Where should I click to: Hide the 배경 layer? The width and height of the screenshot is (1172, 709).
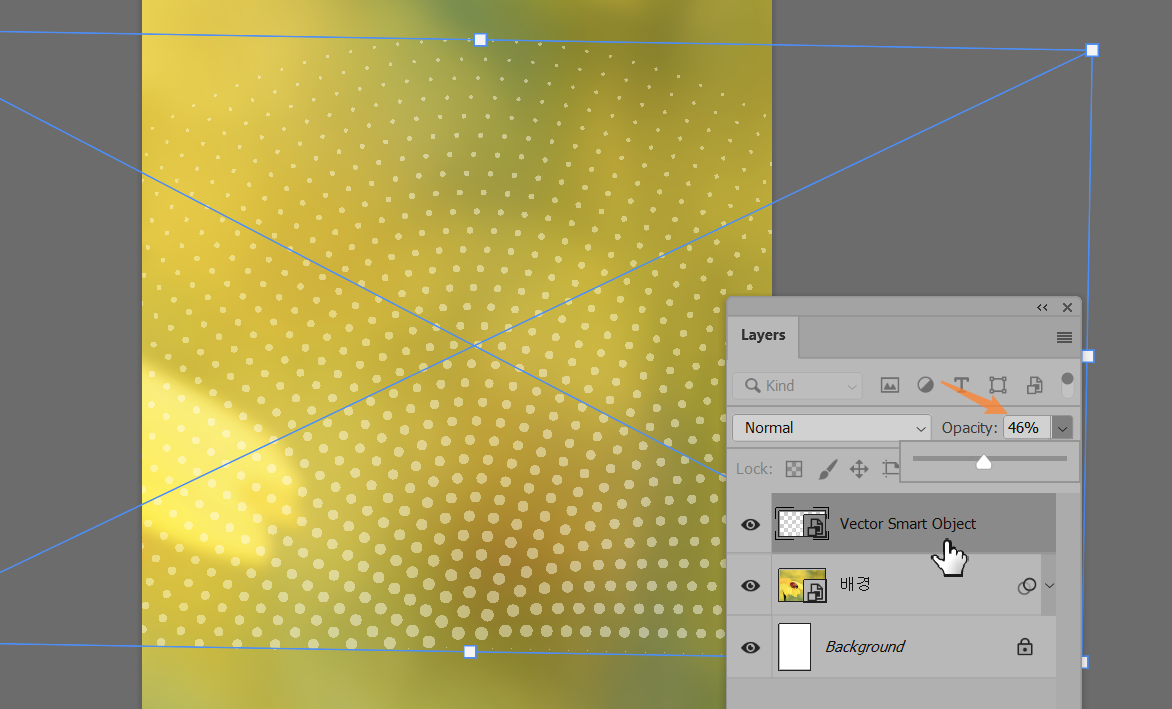tap(750, 586)
